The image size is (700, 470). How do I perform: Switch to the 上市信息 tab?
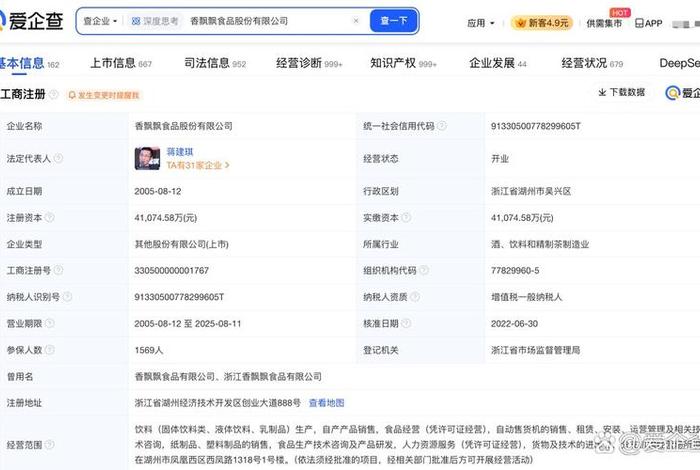pyautogui.click(x=121, y=63)
